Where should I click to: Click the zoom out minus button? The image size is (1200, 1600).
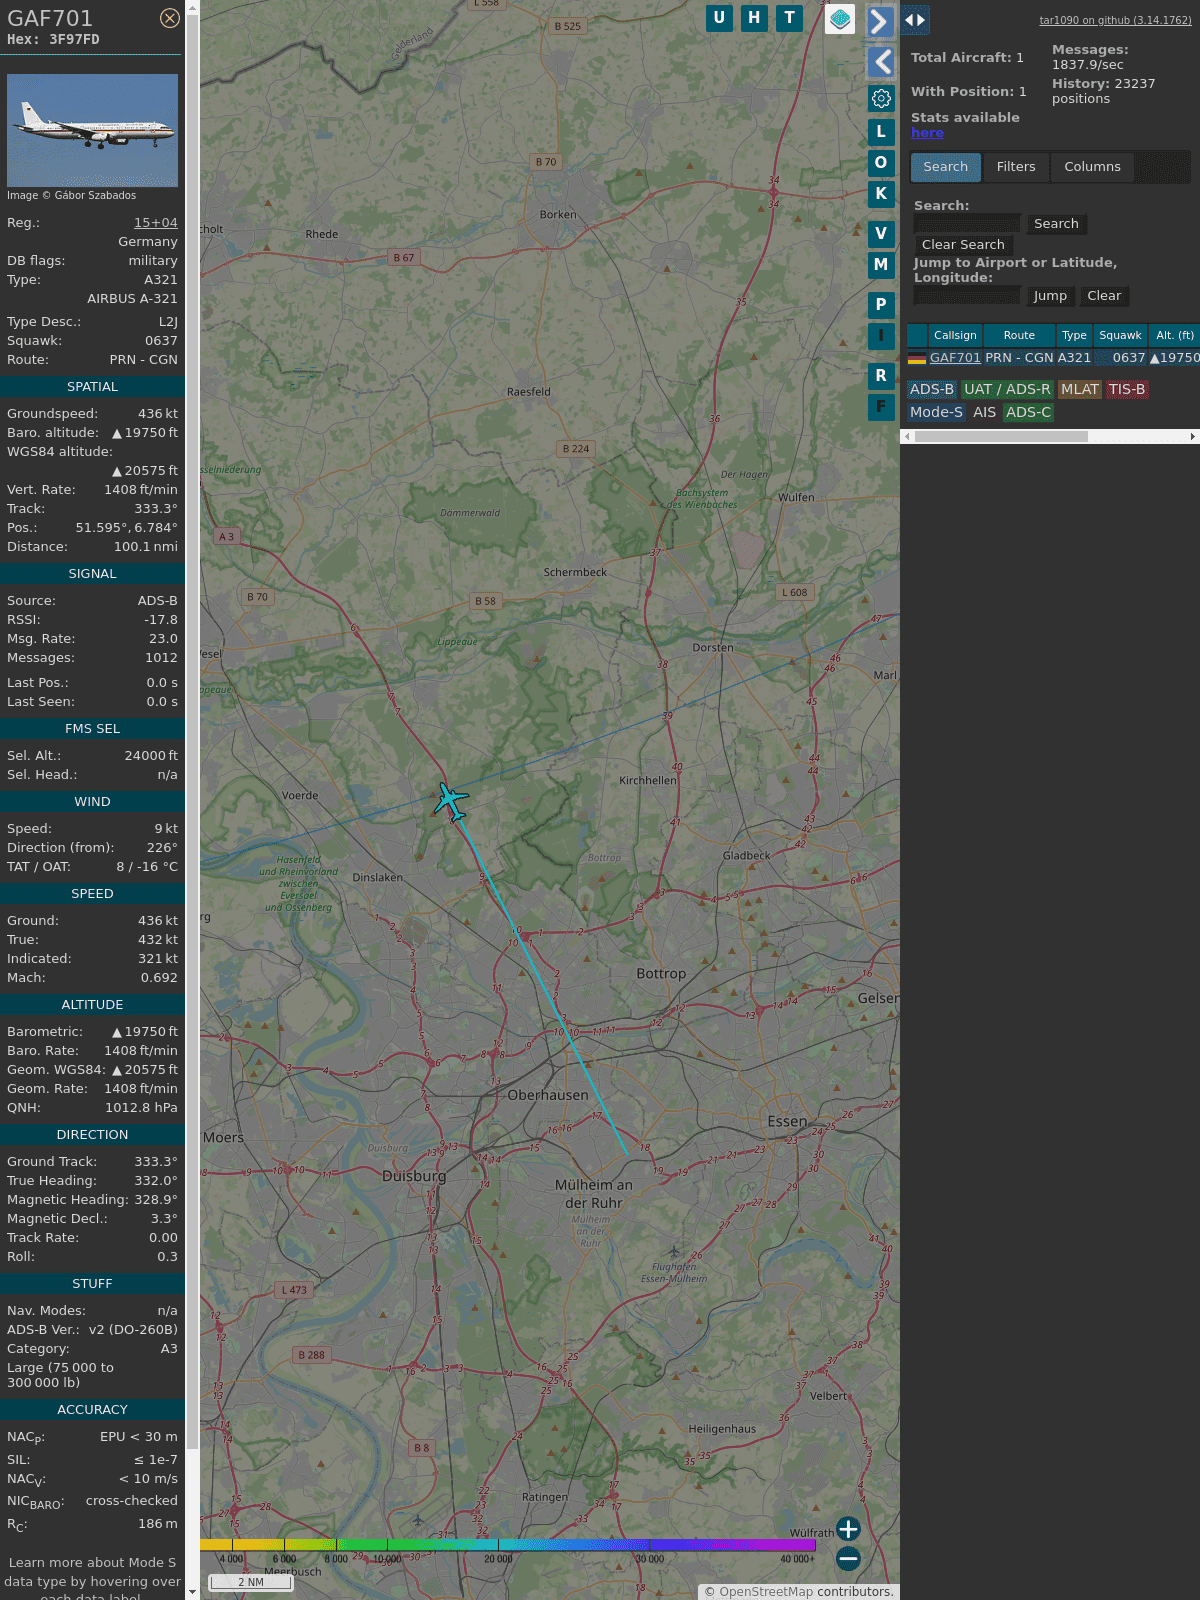pos(848,1558)
